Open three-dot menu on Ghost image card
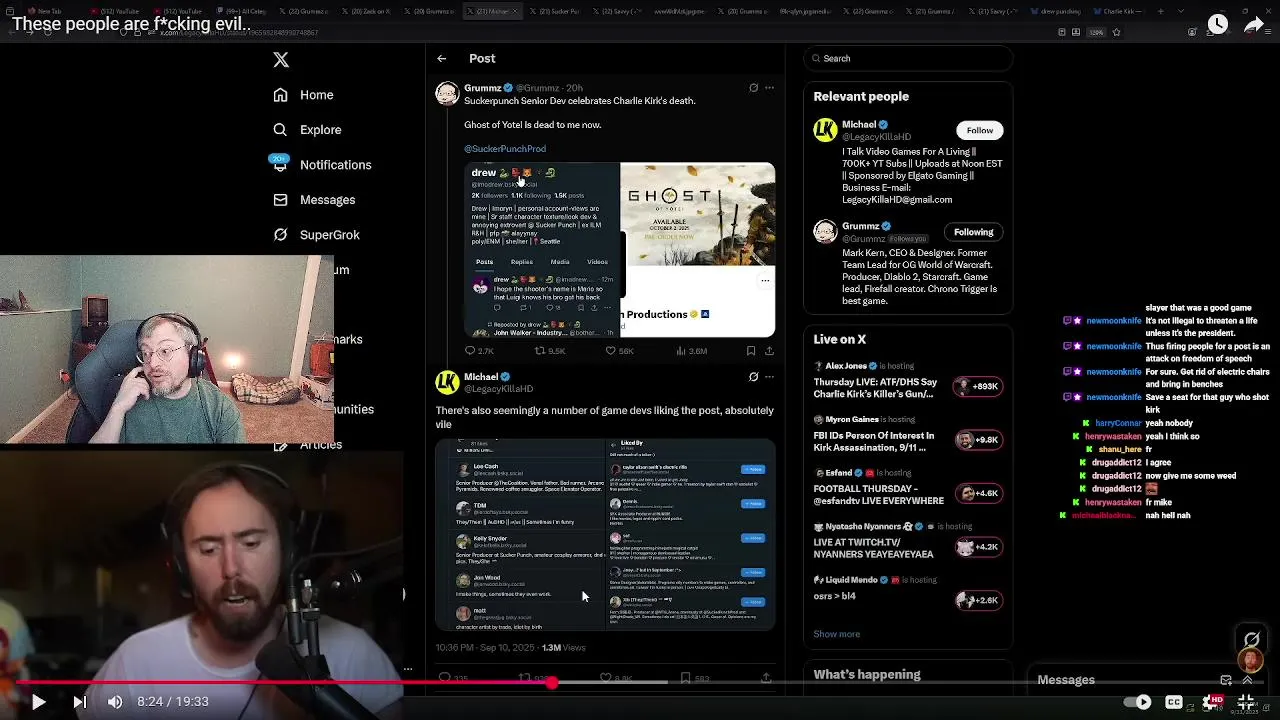 (765, 281)
